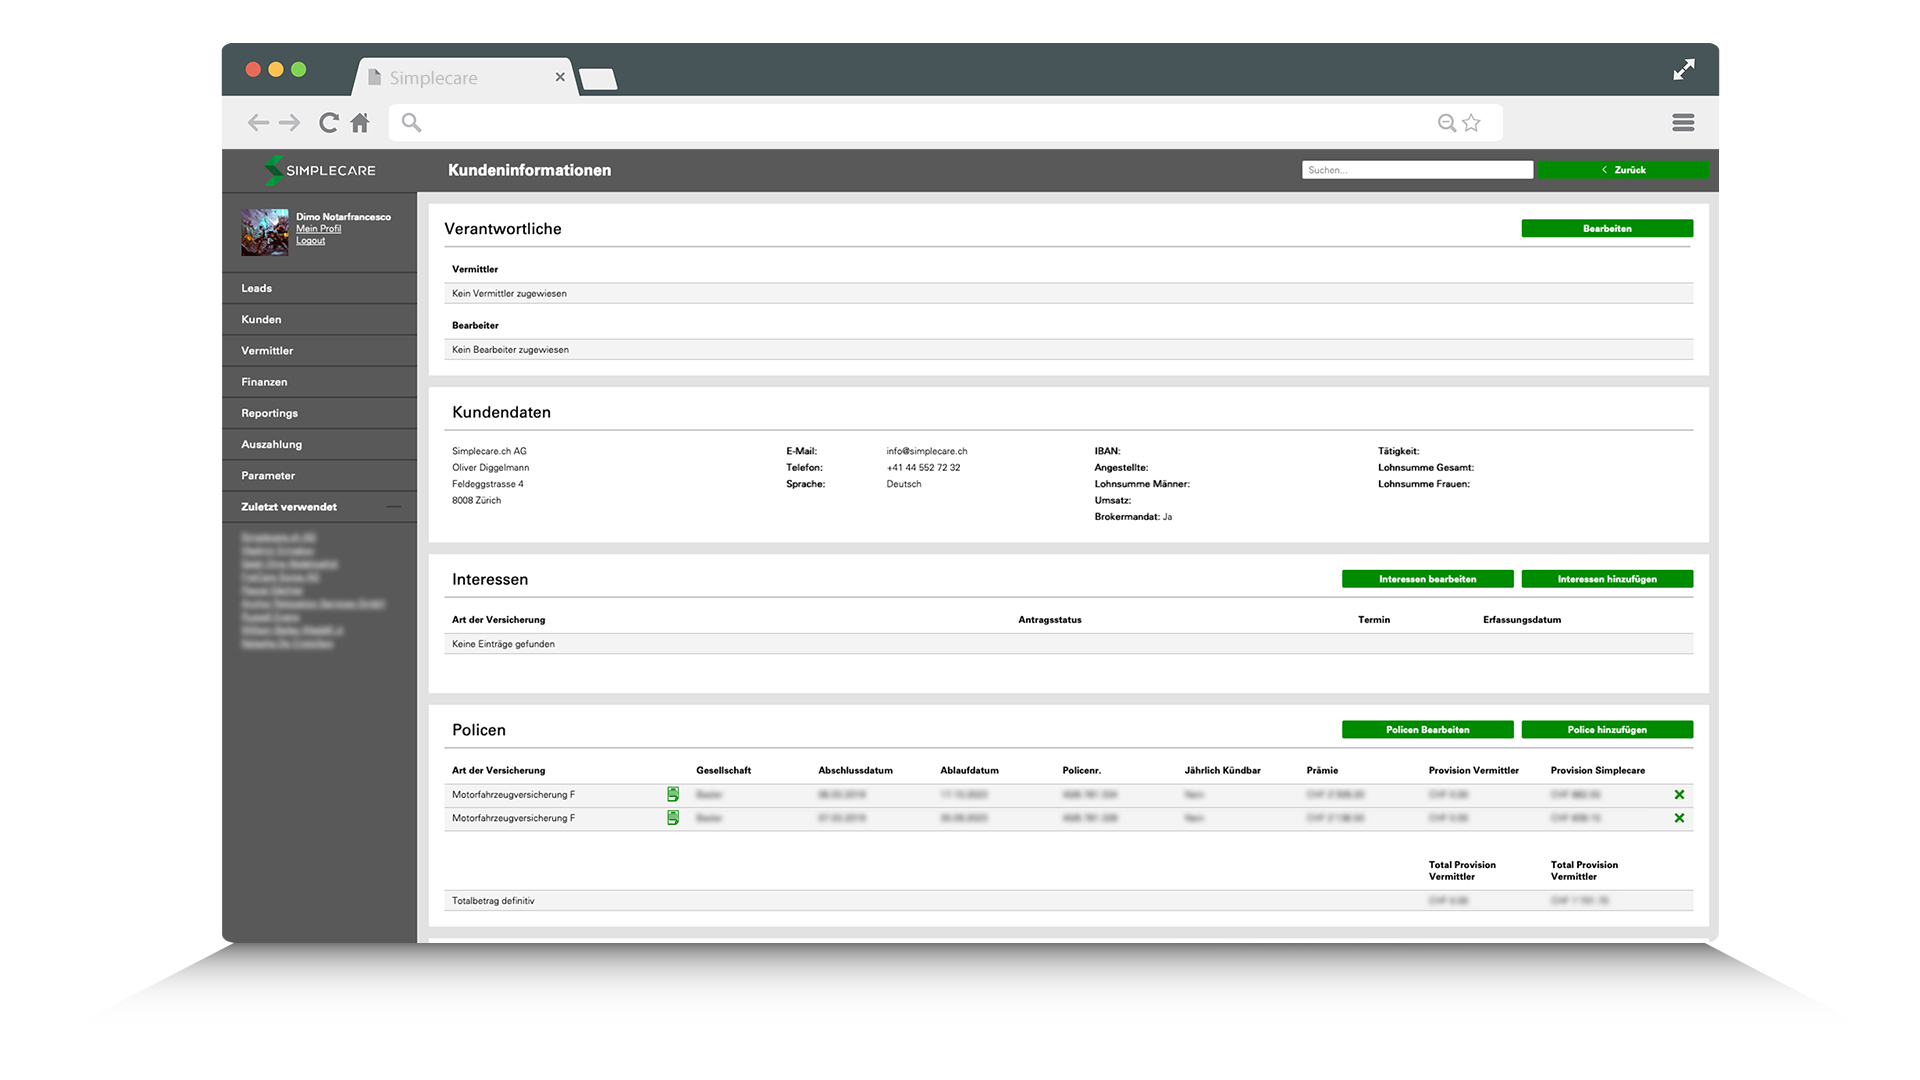Click the Zurück button
Image resolution: width=1920 pixels, height=1080 pixels.
tap(1622, 170)
